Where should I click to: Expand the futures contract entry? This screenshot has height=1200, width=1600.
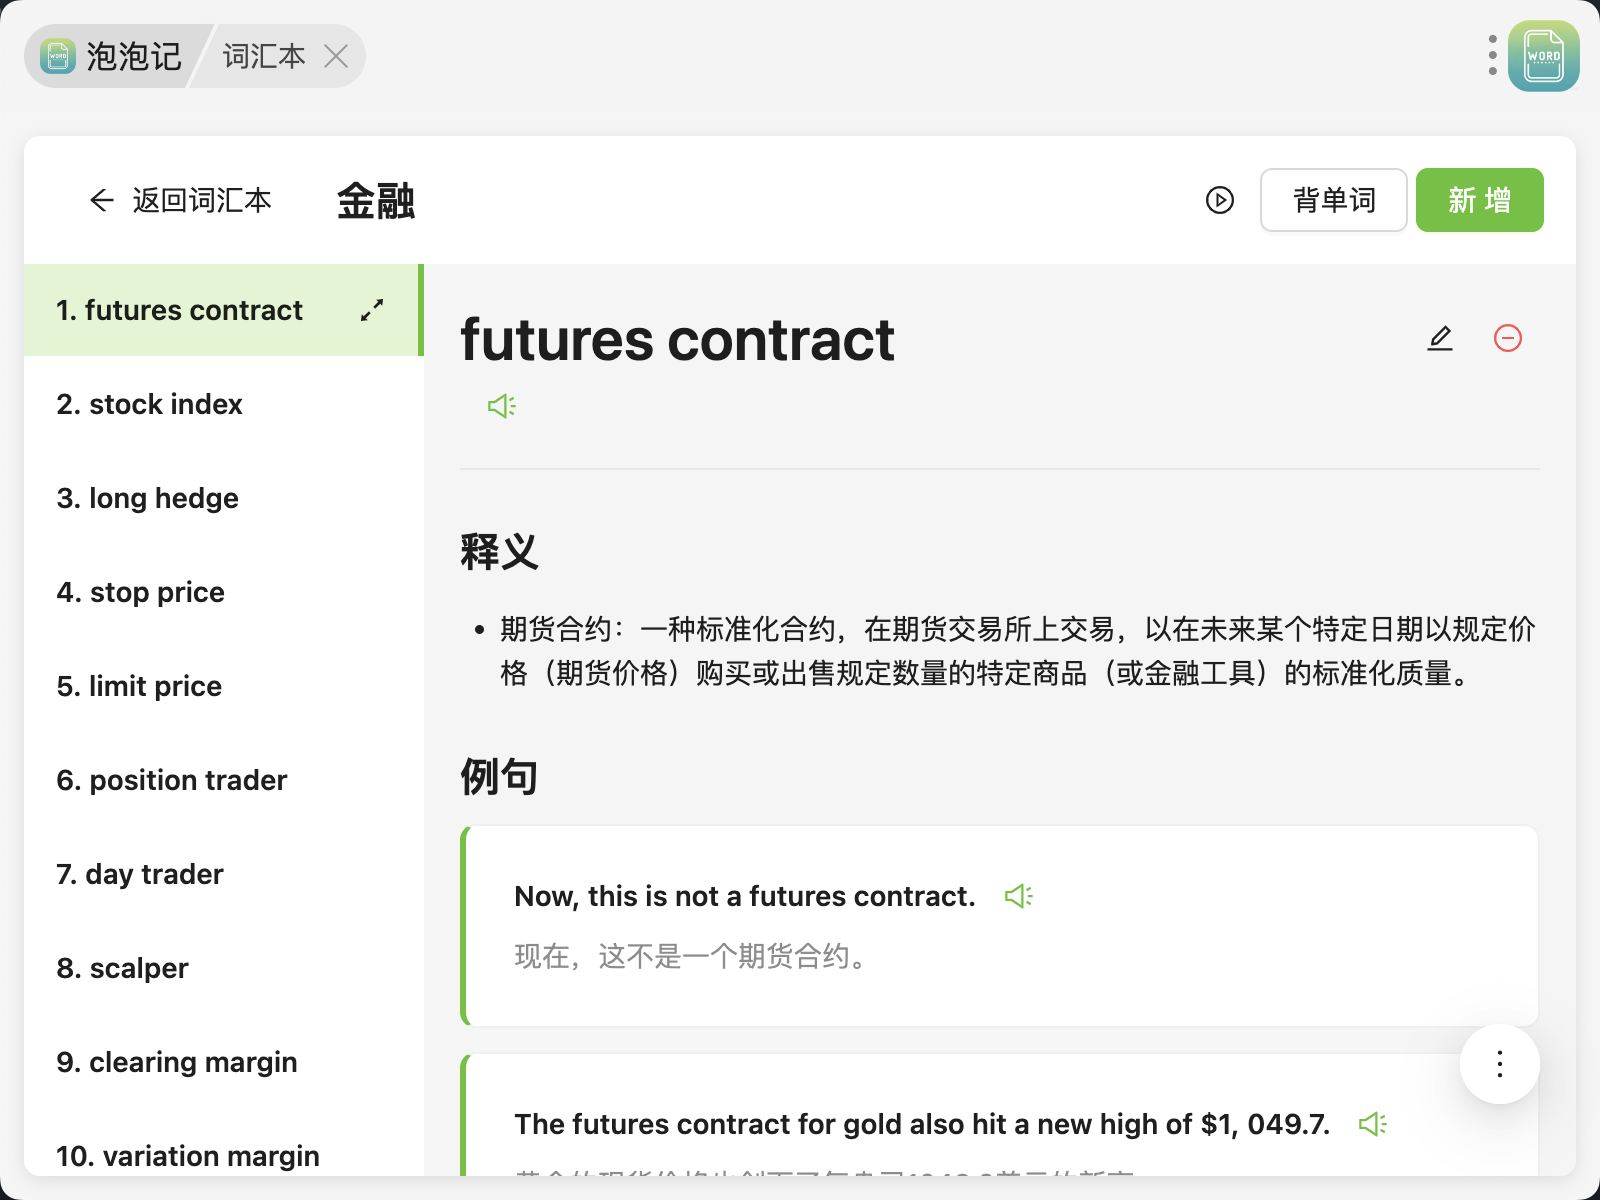click(372, 310)
